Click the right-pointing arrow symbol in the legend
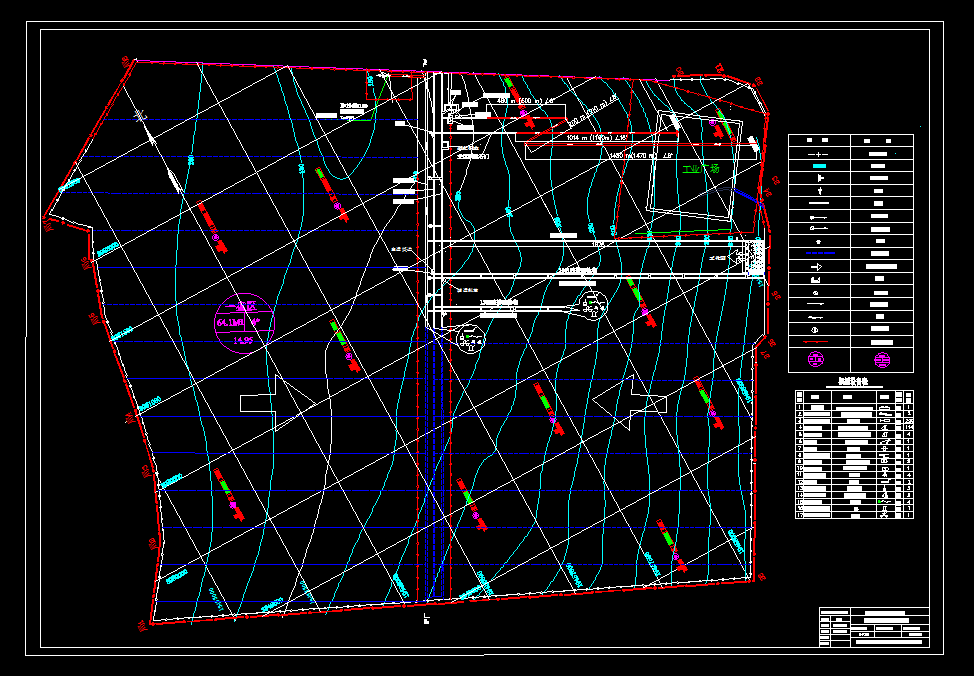Image resolution: width=974 pixels, height=676 pixels. point(817,267)
